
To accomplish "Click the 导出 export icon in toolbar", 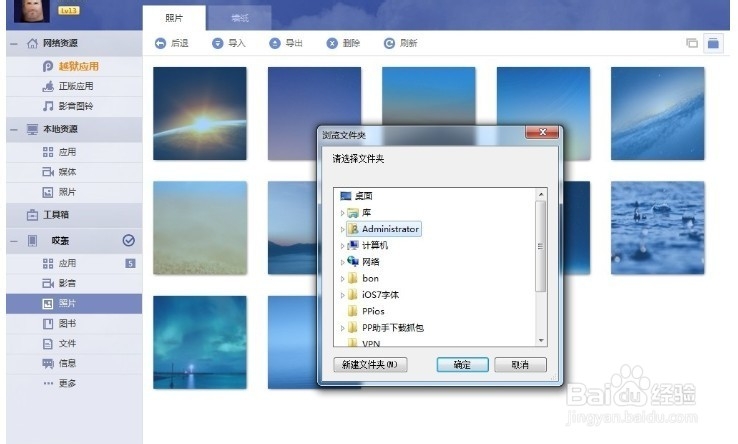I will pos(275,43).
